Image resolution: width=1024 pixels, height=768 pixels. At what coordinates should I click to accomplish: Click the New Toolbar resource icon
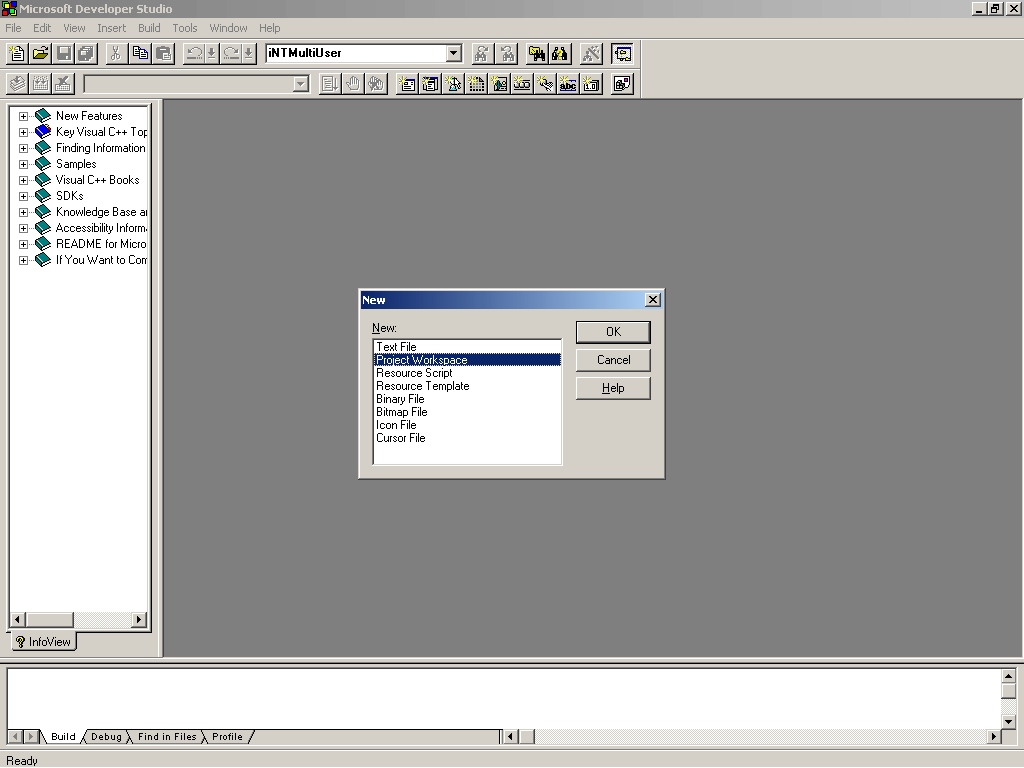coord(522,84)
